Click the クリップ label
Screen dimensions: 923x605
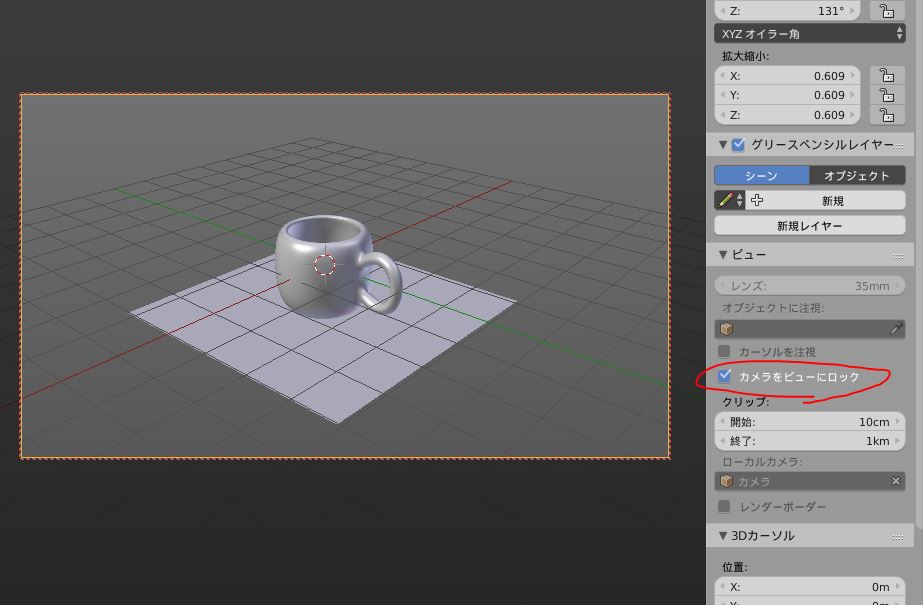pyautogui.click(x=745, y=401)
